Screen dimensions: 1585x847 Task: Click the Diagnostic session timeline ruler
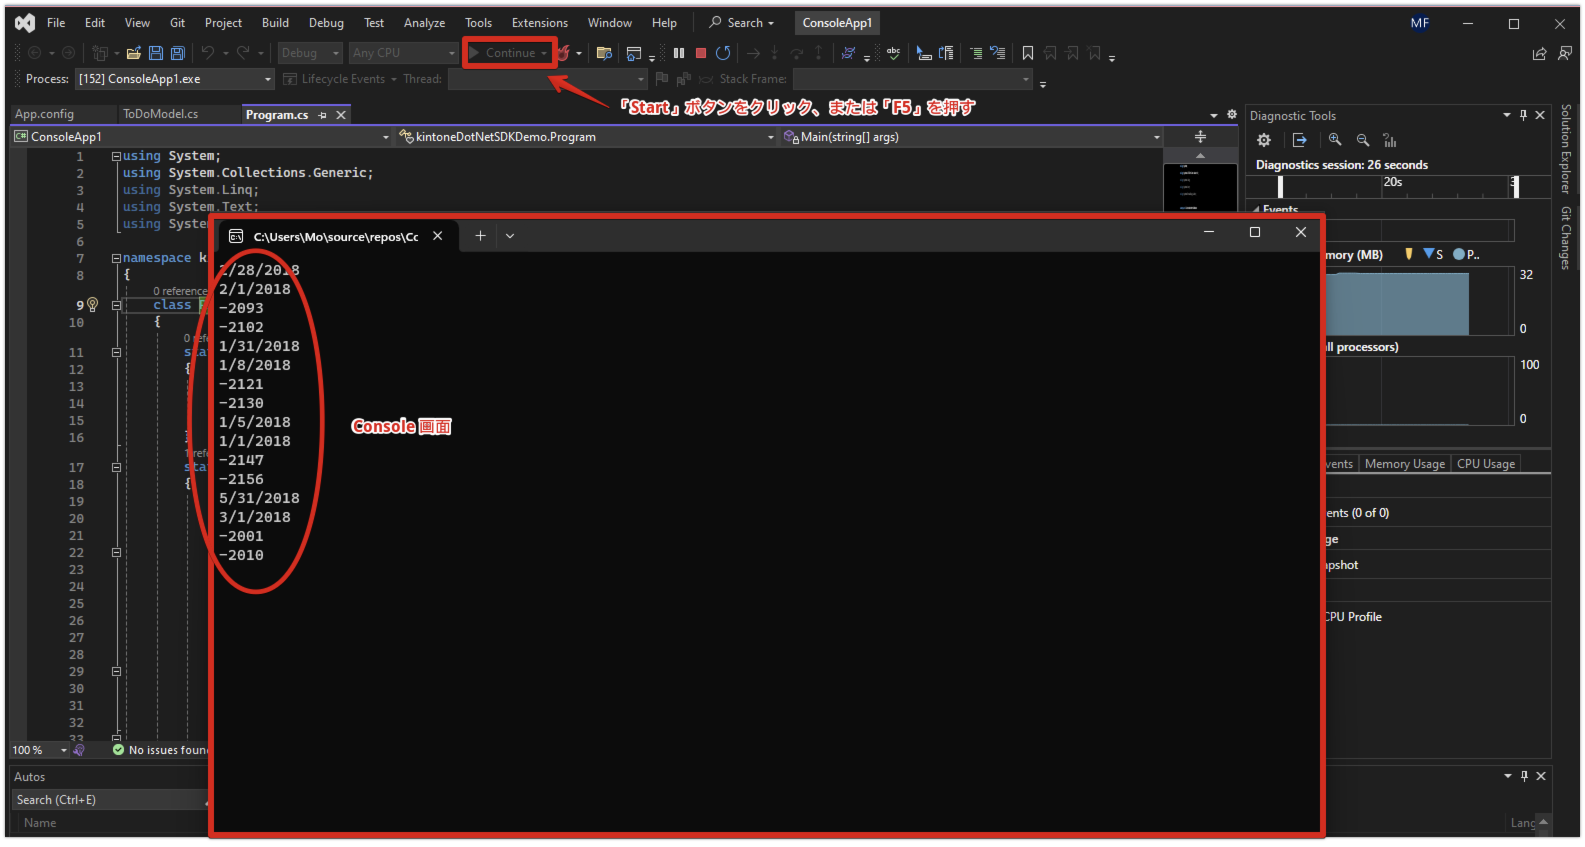click(1395, 186)
